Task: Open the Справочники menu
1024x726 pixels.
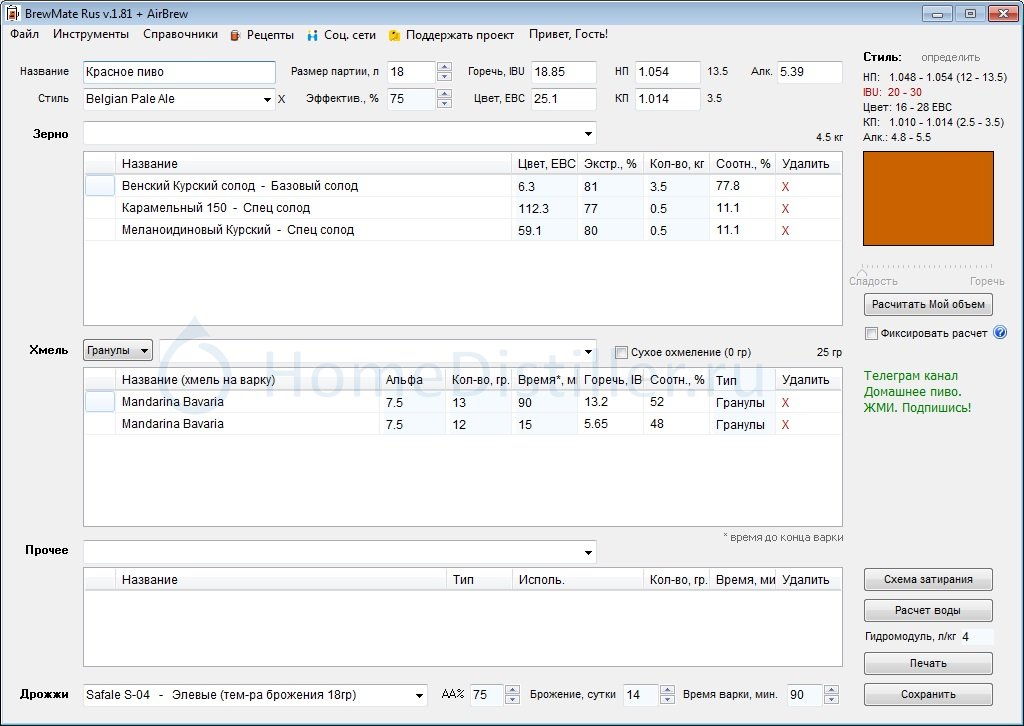Action: [180, 35]
